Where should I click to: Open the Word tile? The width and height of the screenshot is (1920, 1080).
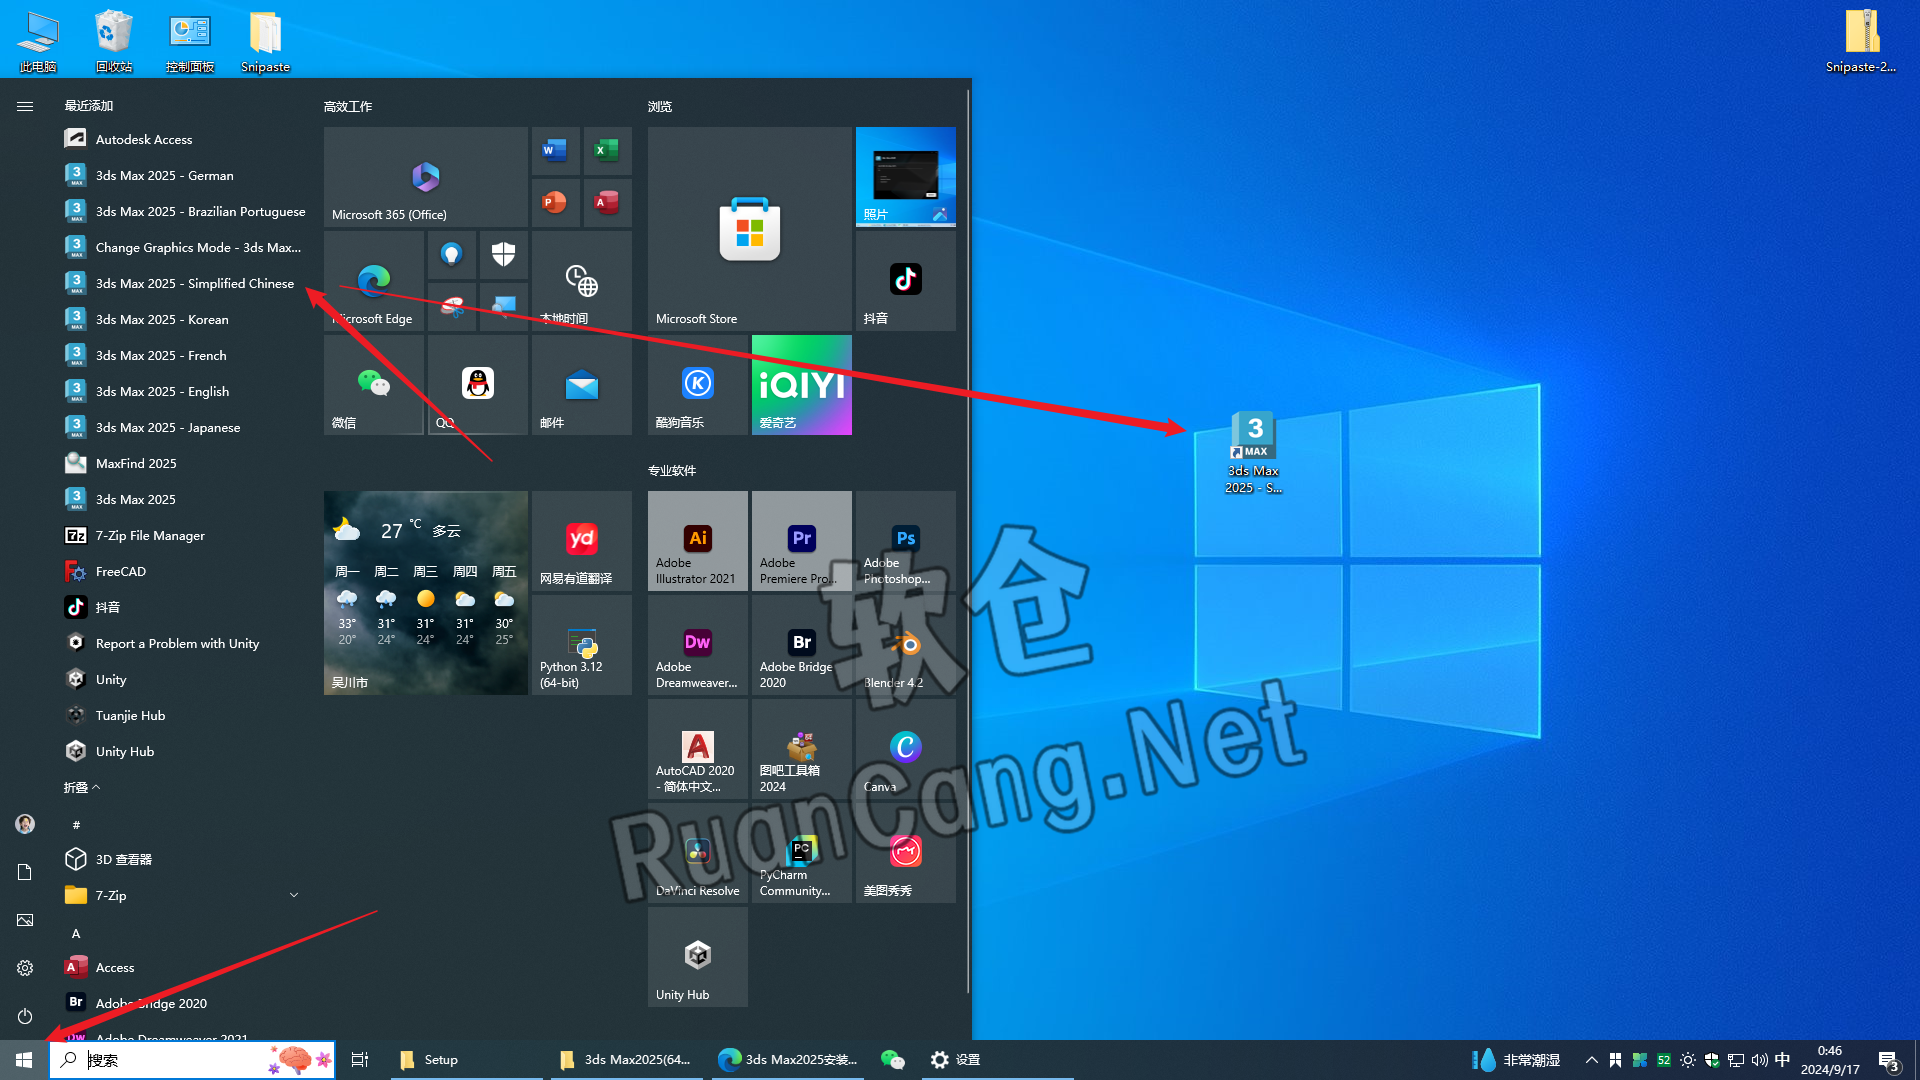[554, 151]
